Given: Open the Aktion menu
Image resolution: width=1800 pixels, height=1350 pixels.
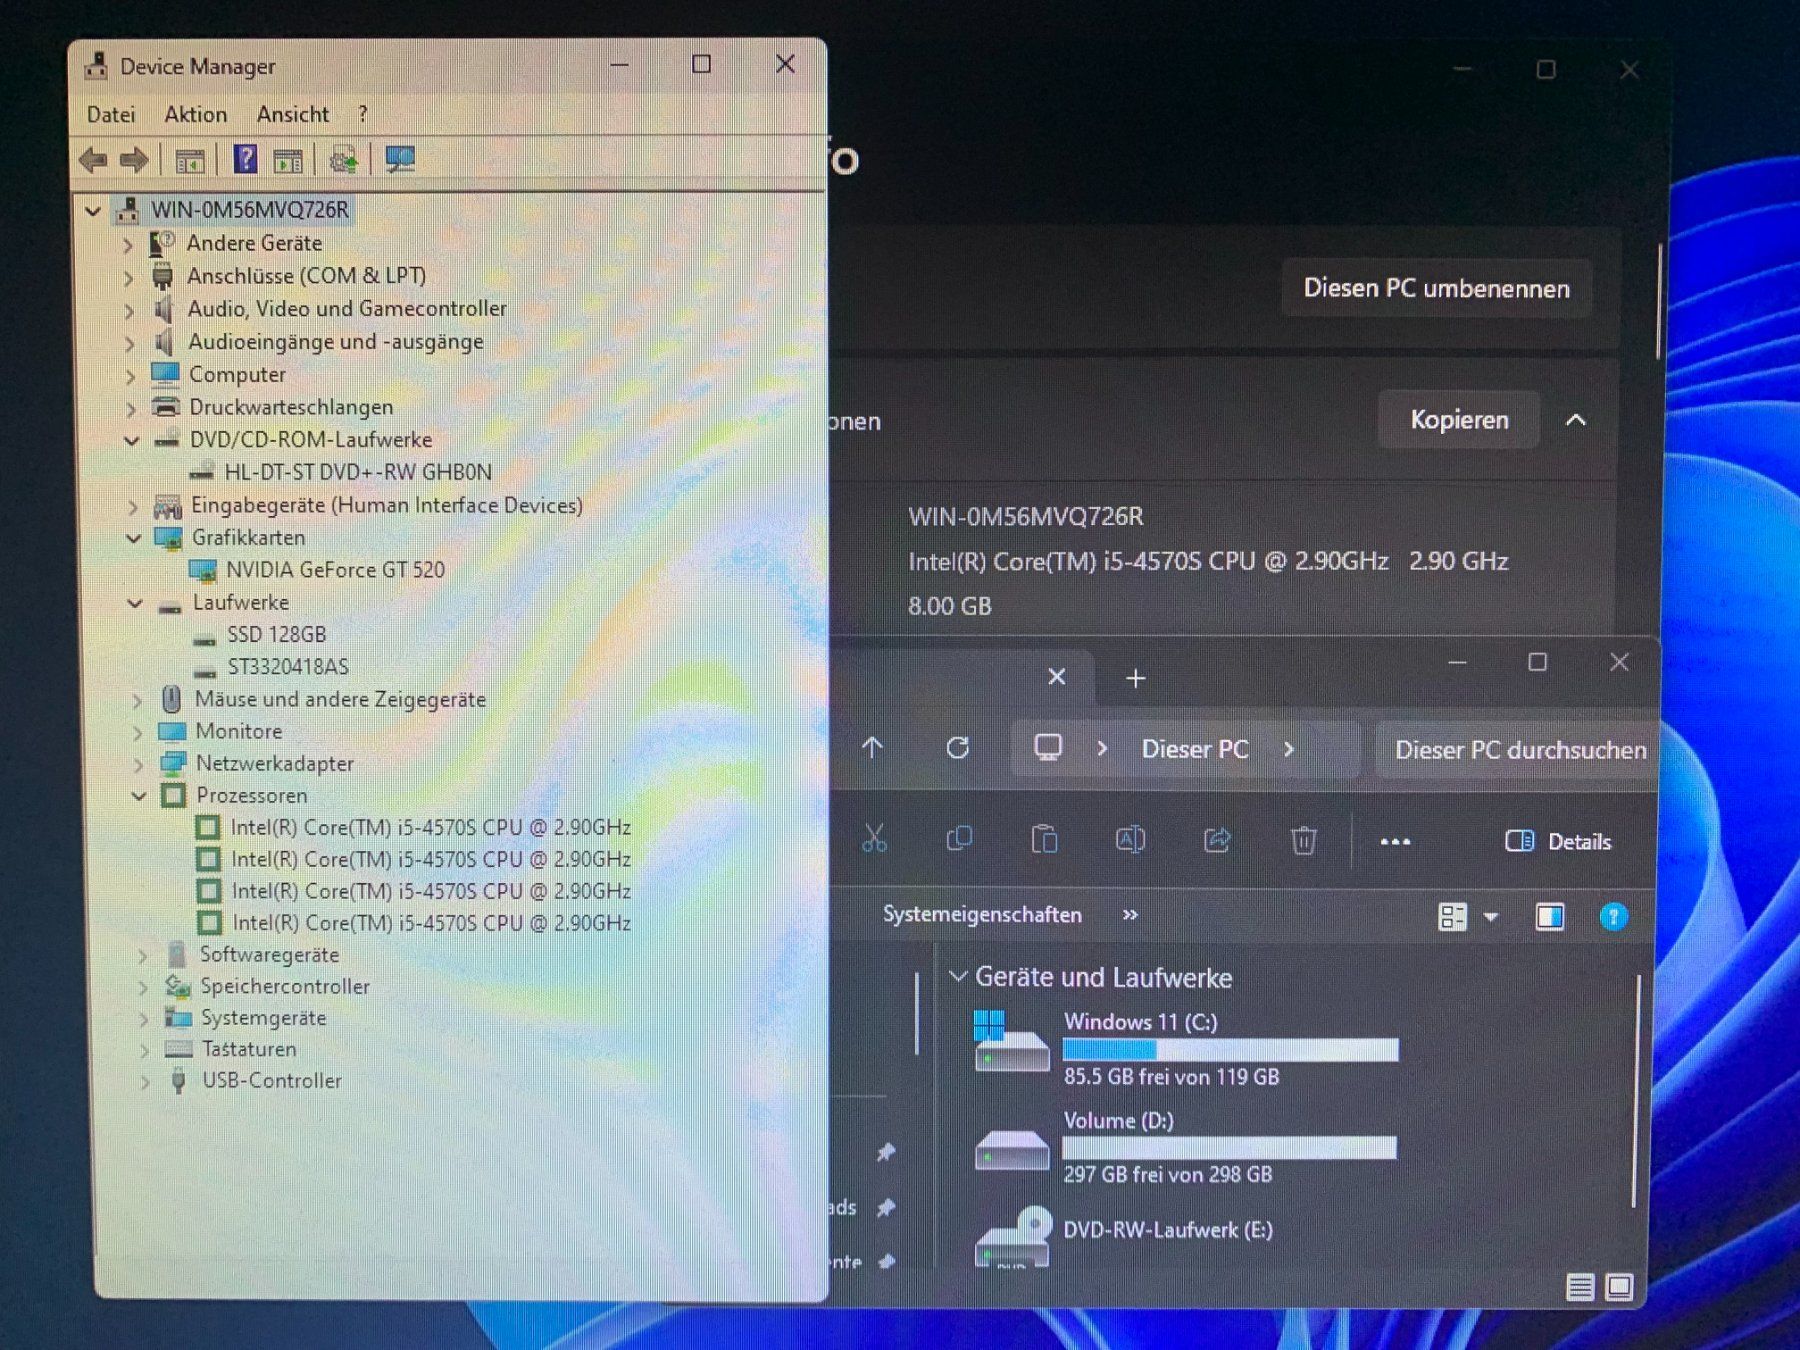Looking at the screenshot, I should [x=196, y=115].
